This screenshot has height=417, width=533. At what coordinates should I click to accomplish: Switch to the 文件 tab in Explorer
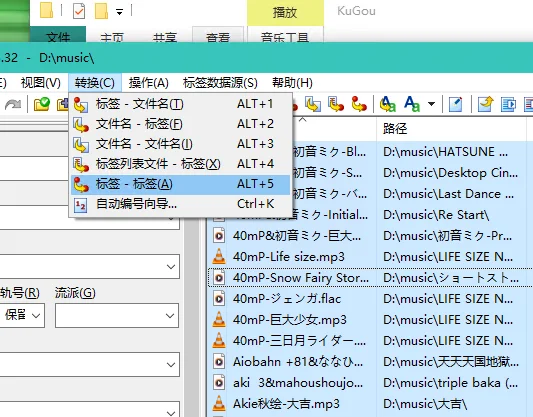[x=58, y=35]
